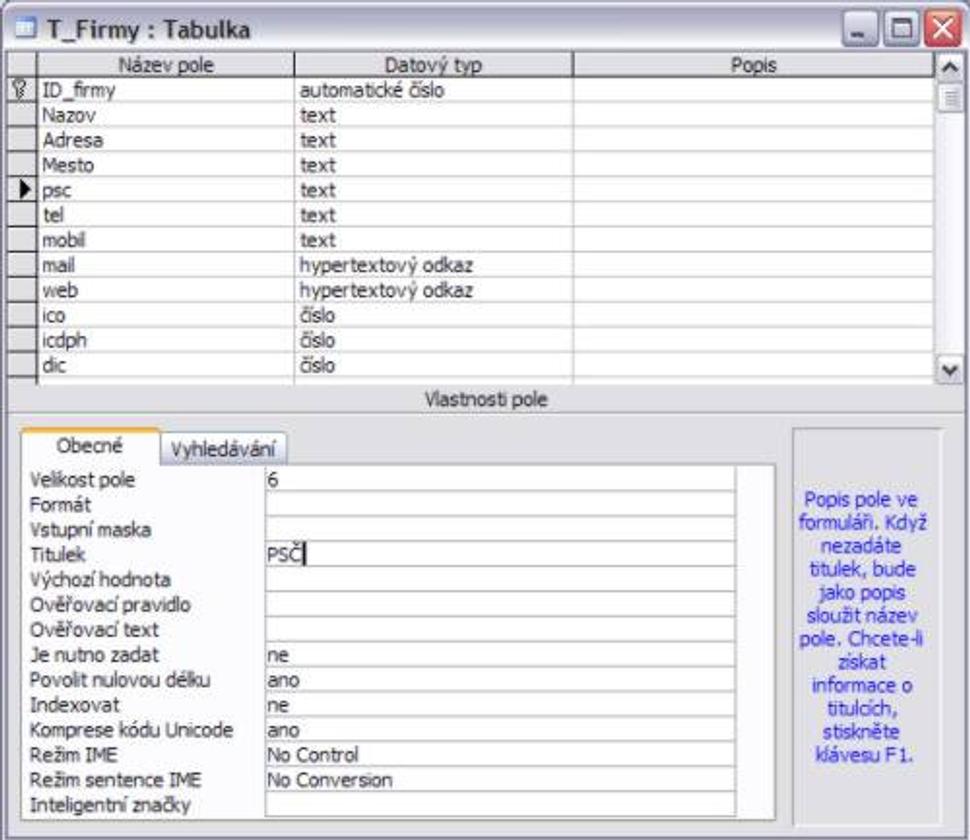Switch to the Vyhledávání tab
The width and height of the screenshot is (970, 840).
[223, 450]
